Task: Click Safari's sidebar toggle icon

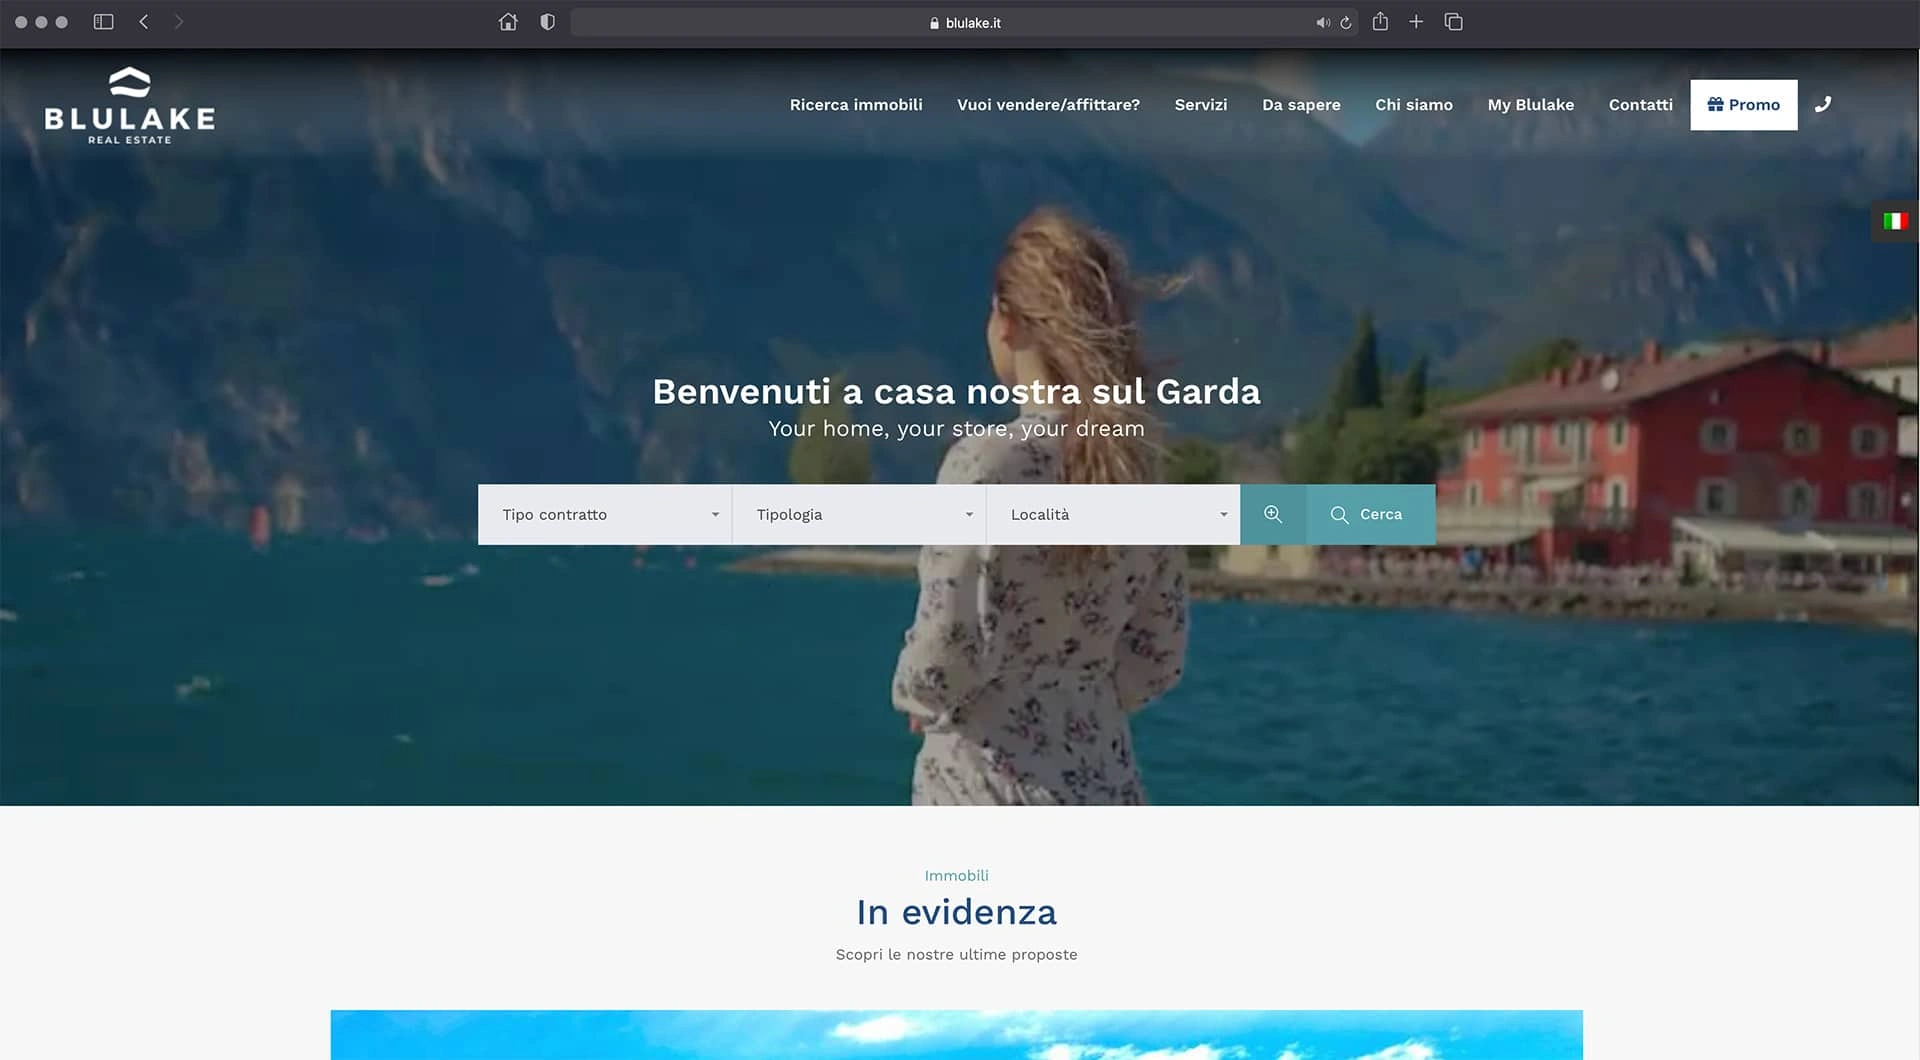Action: click(103, 22)
